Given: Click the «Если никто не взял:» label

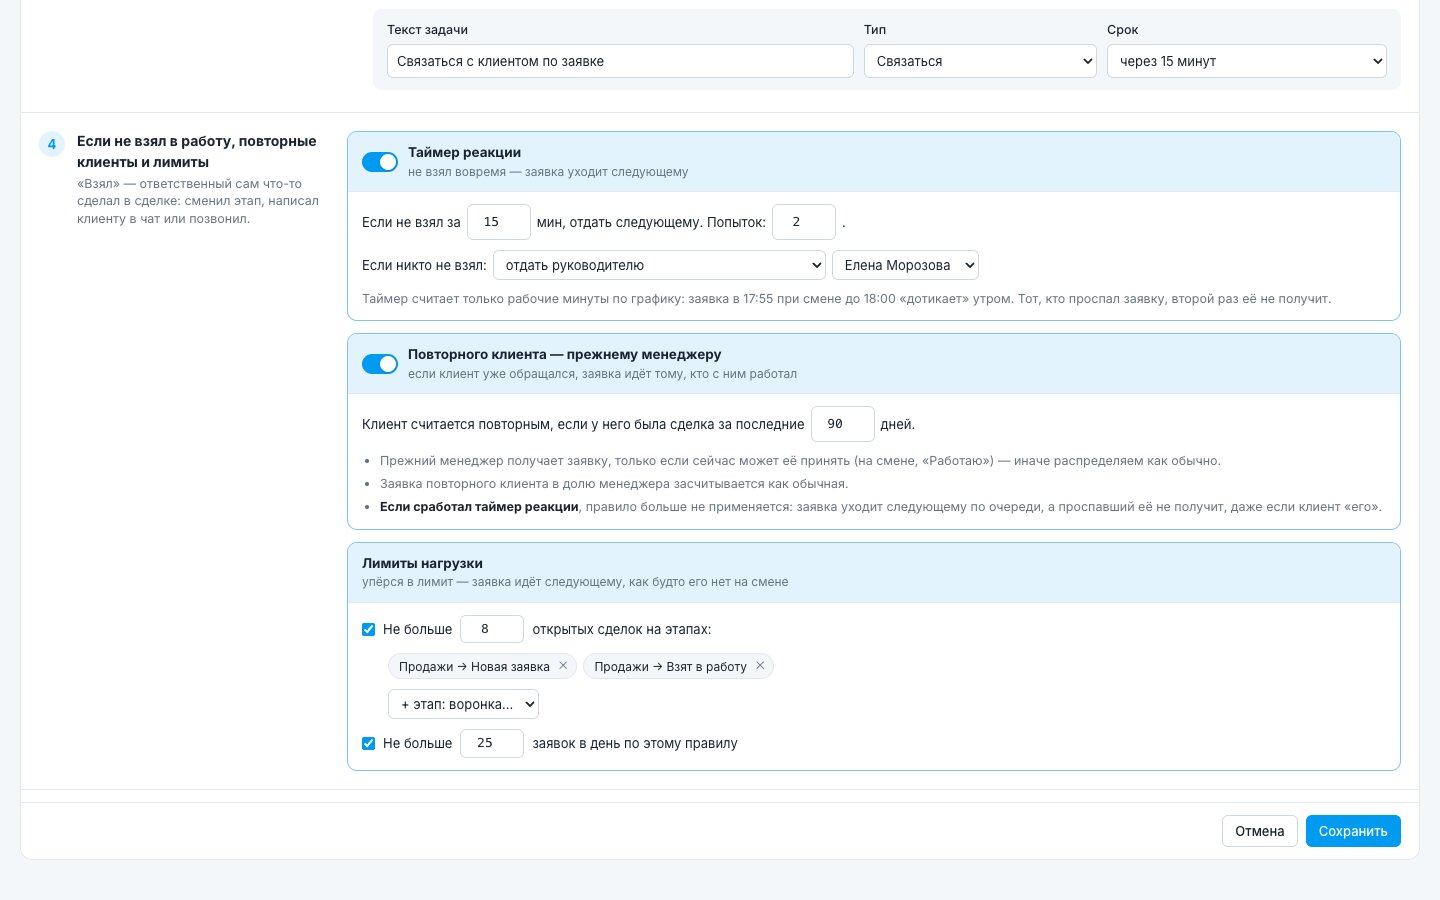Looking at the screenshot, I should (x=424, y=265).
